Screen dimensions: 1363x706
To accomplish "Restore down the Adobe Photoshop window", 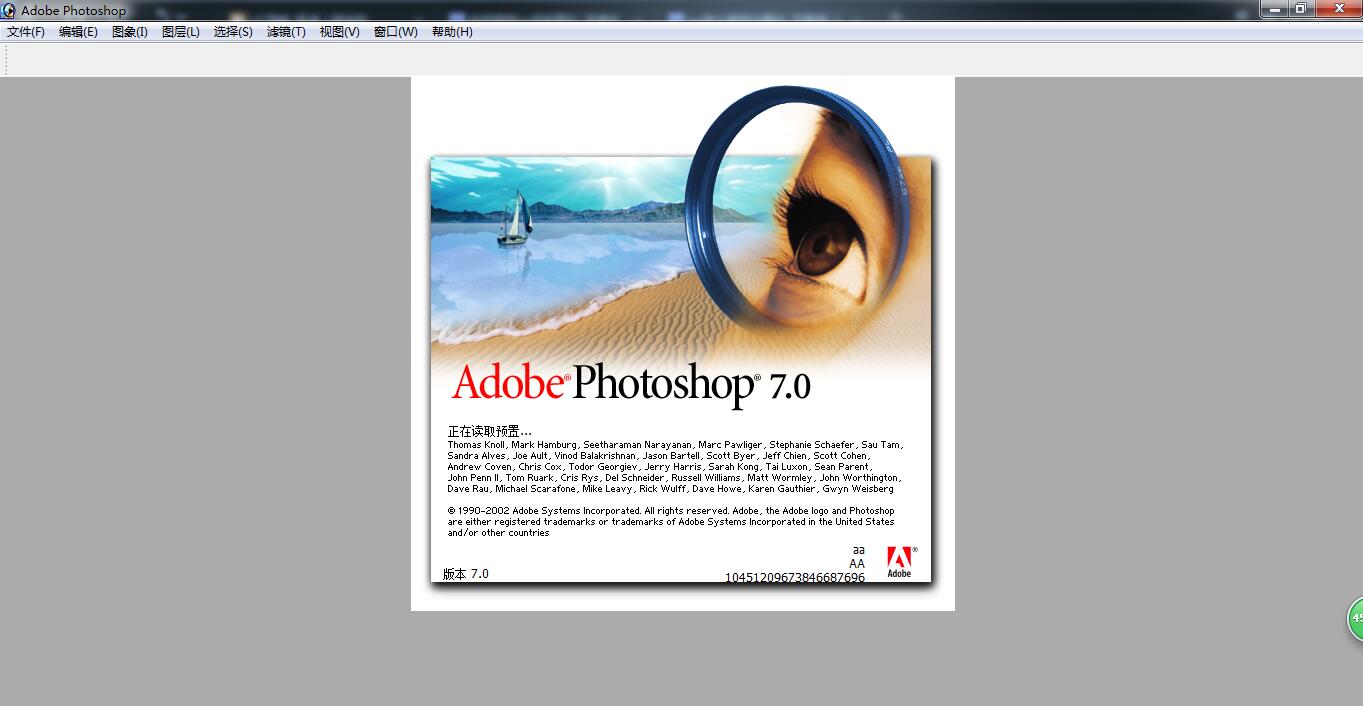I will coord(1301,8).
